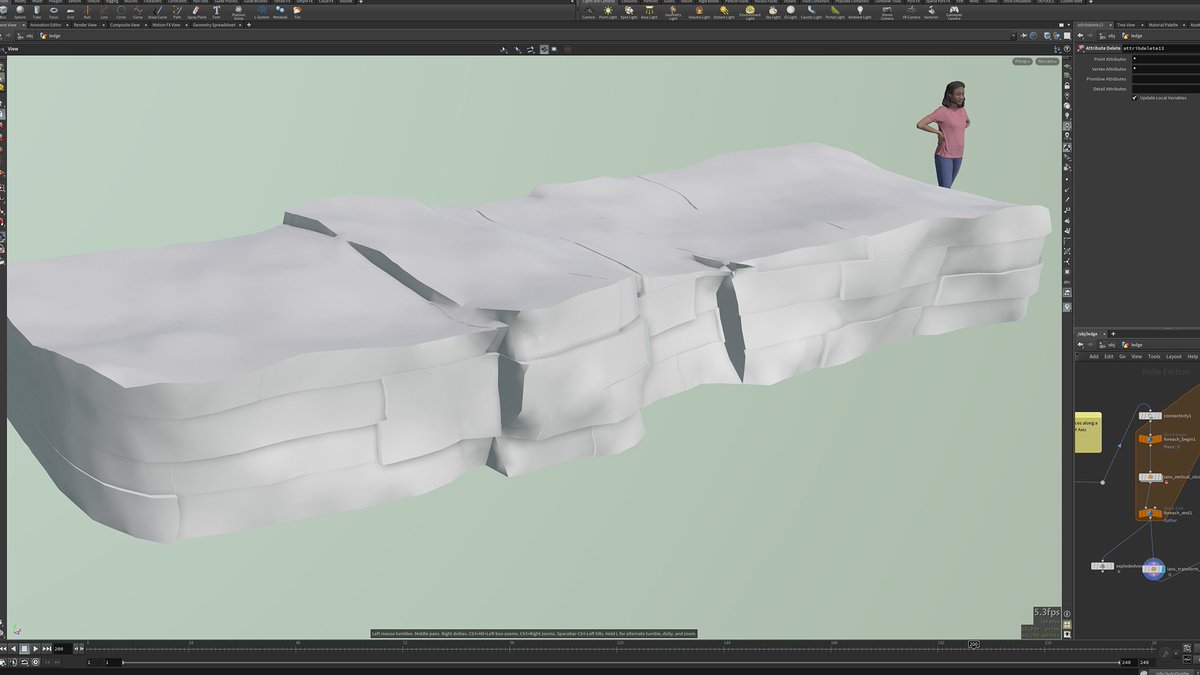
Task: Click the ledge breadcrumb in the network path bar
Action: click(1136, 345)
